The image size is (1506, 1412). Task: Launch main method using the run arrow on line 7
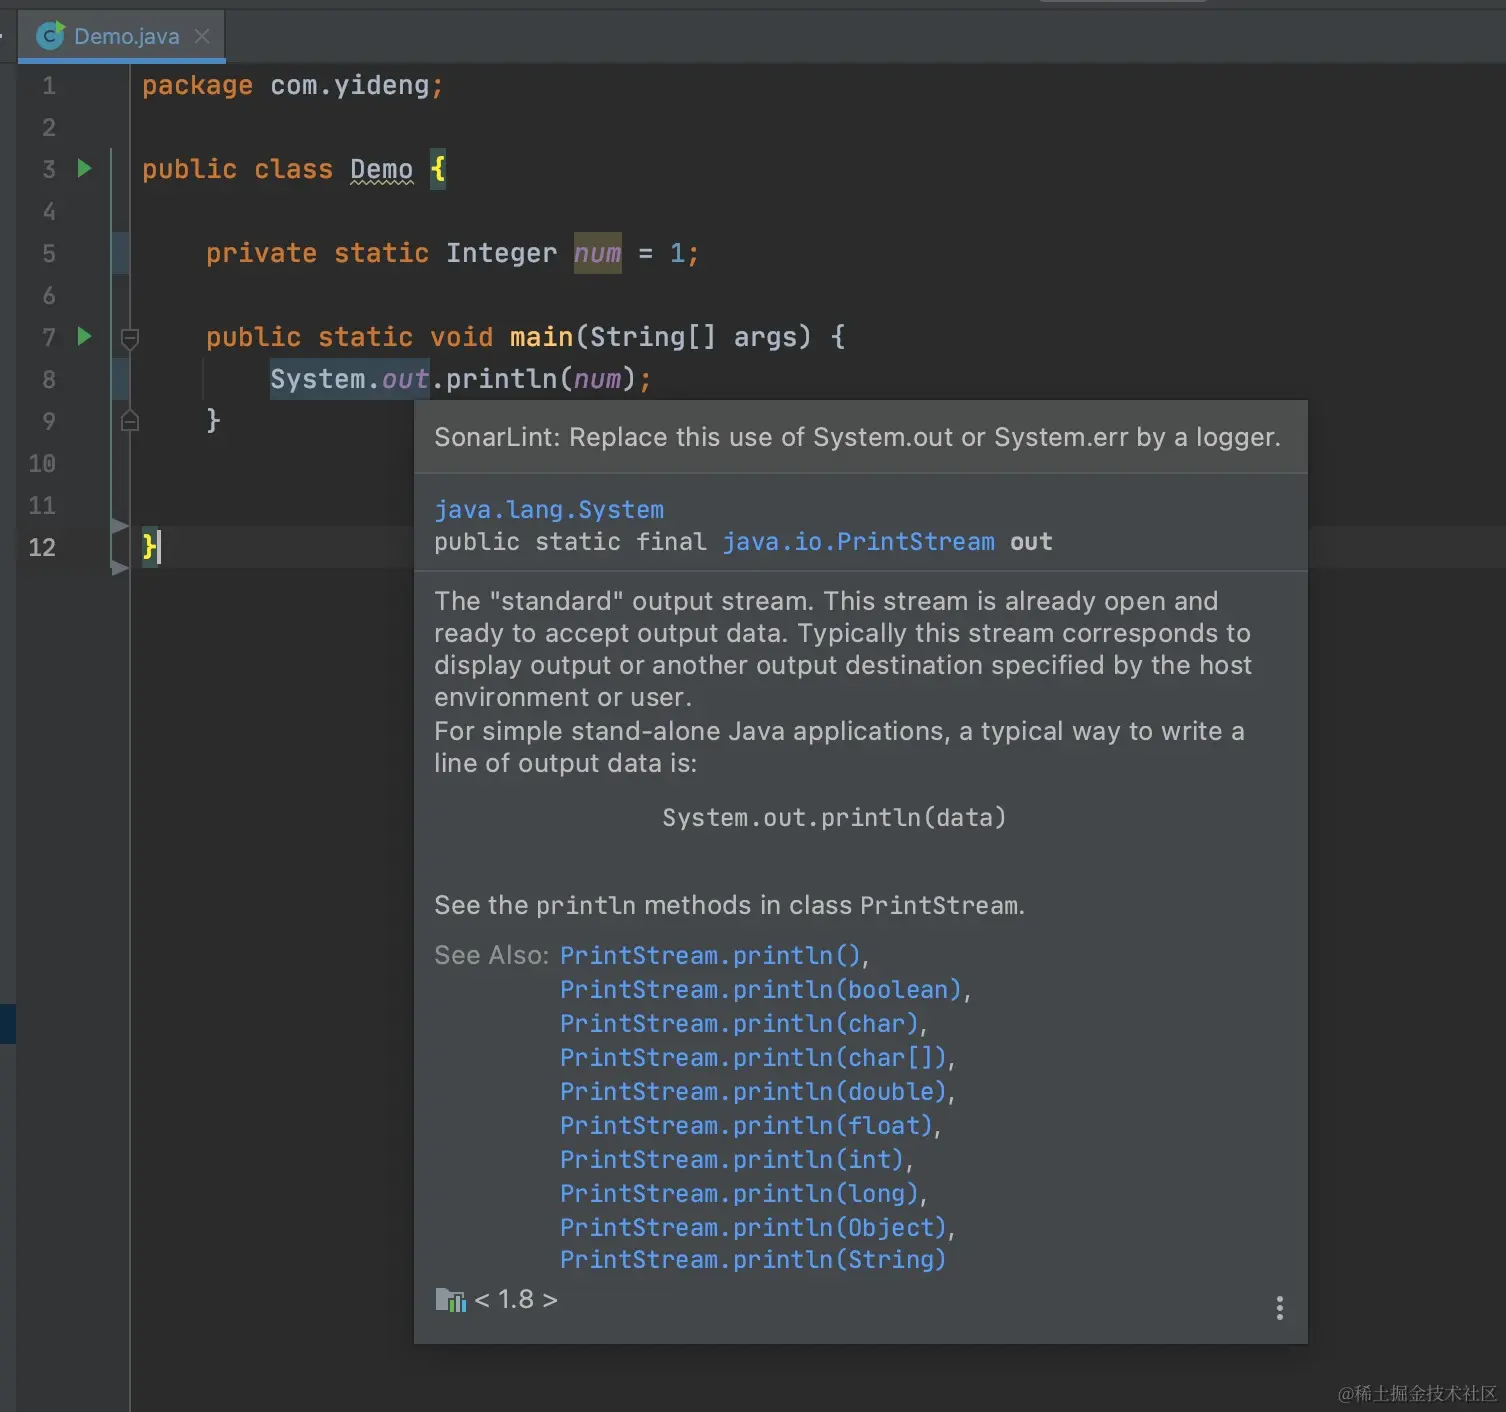[84, 337]
